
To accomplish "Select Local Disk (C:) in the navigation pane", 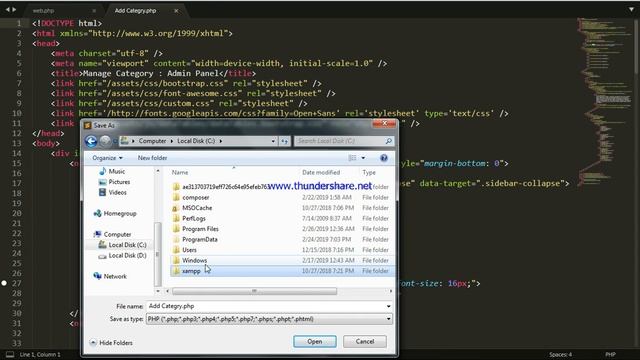I will [127, 245].
